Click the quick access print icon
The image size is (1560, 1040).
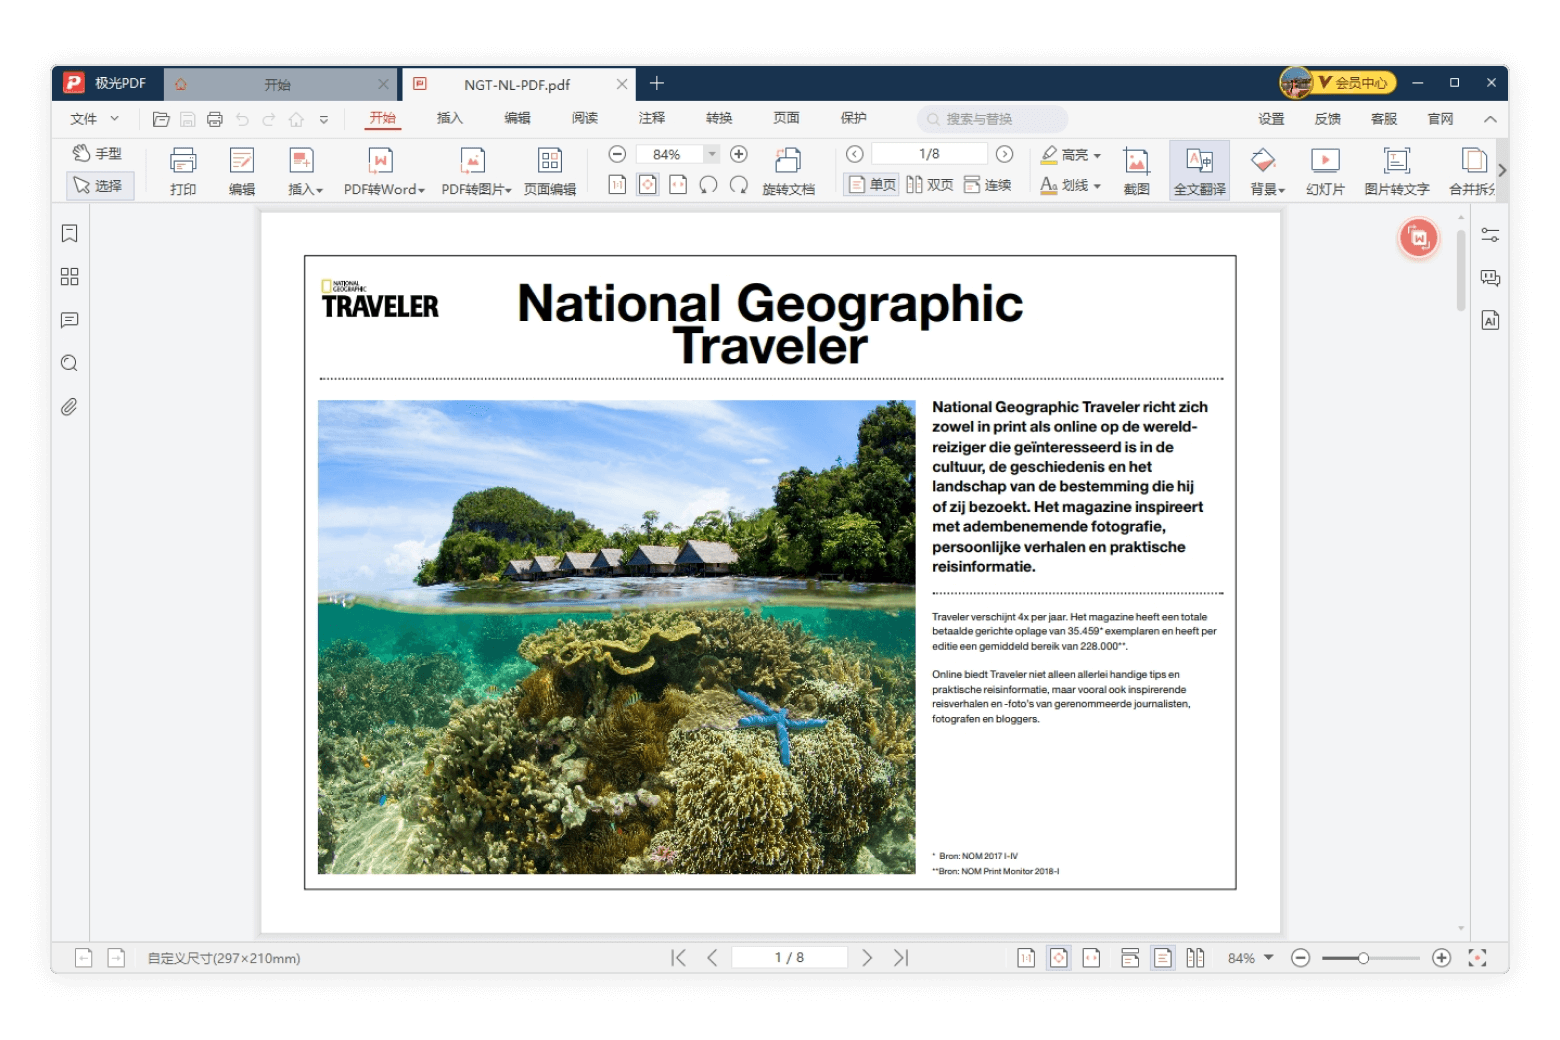tap(215, 119)
